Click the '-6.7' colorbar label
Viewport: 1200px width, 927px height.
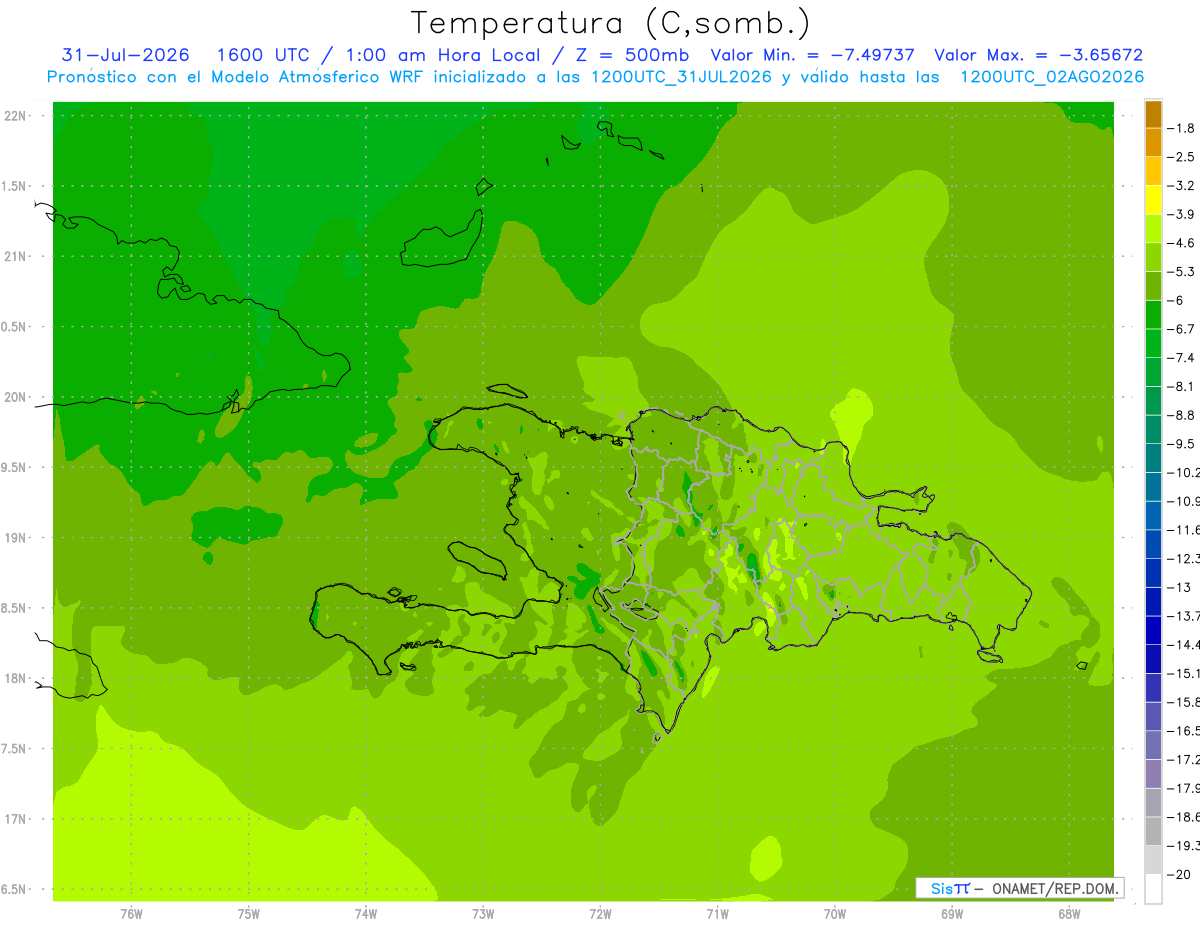point(1181,329)
